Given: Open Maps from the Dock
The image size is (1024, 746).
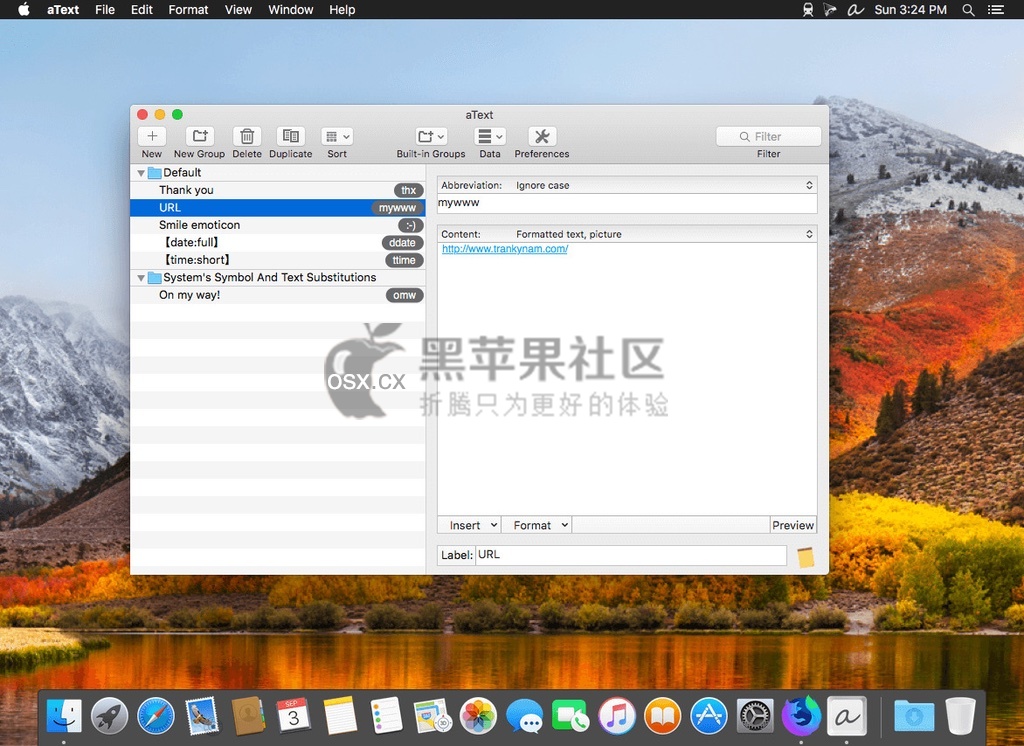Looking at the screenshot, I should click(432, 716).
